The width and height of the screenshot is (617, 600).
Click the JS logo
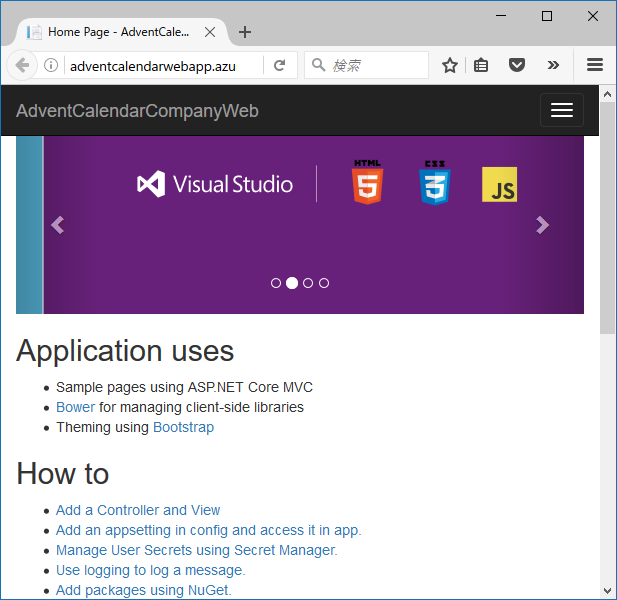click(x=499, y=185)
